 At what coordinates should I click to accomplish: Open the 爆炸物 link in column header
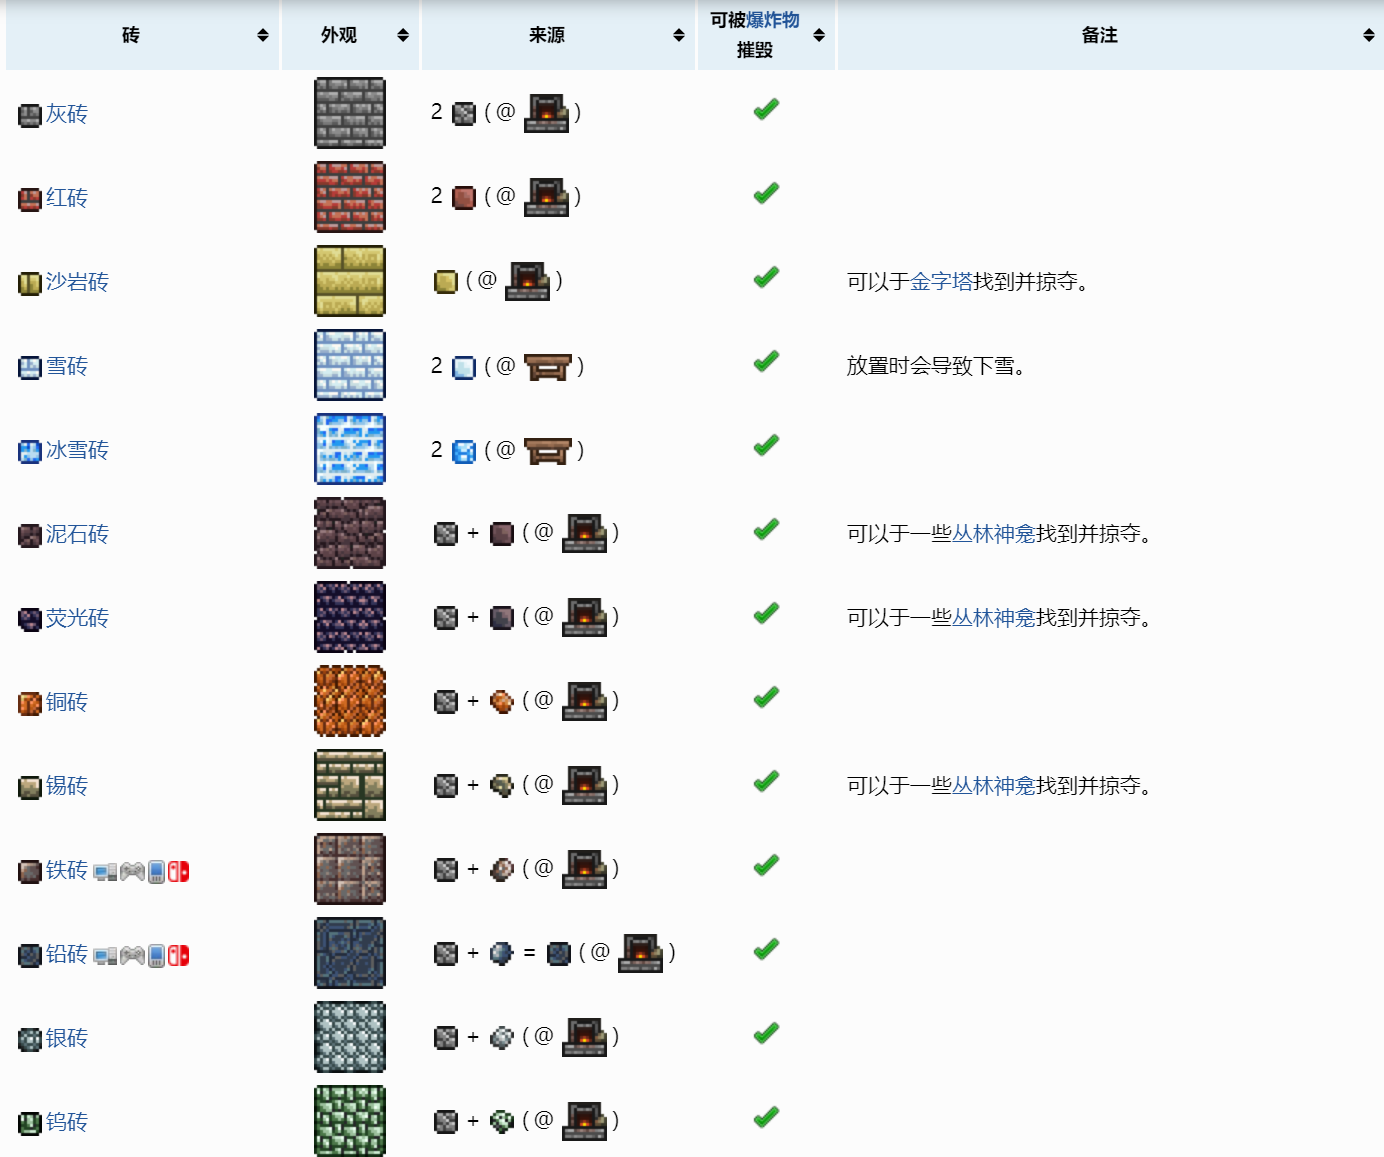click(x=773, y=20)
